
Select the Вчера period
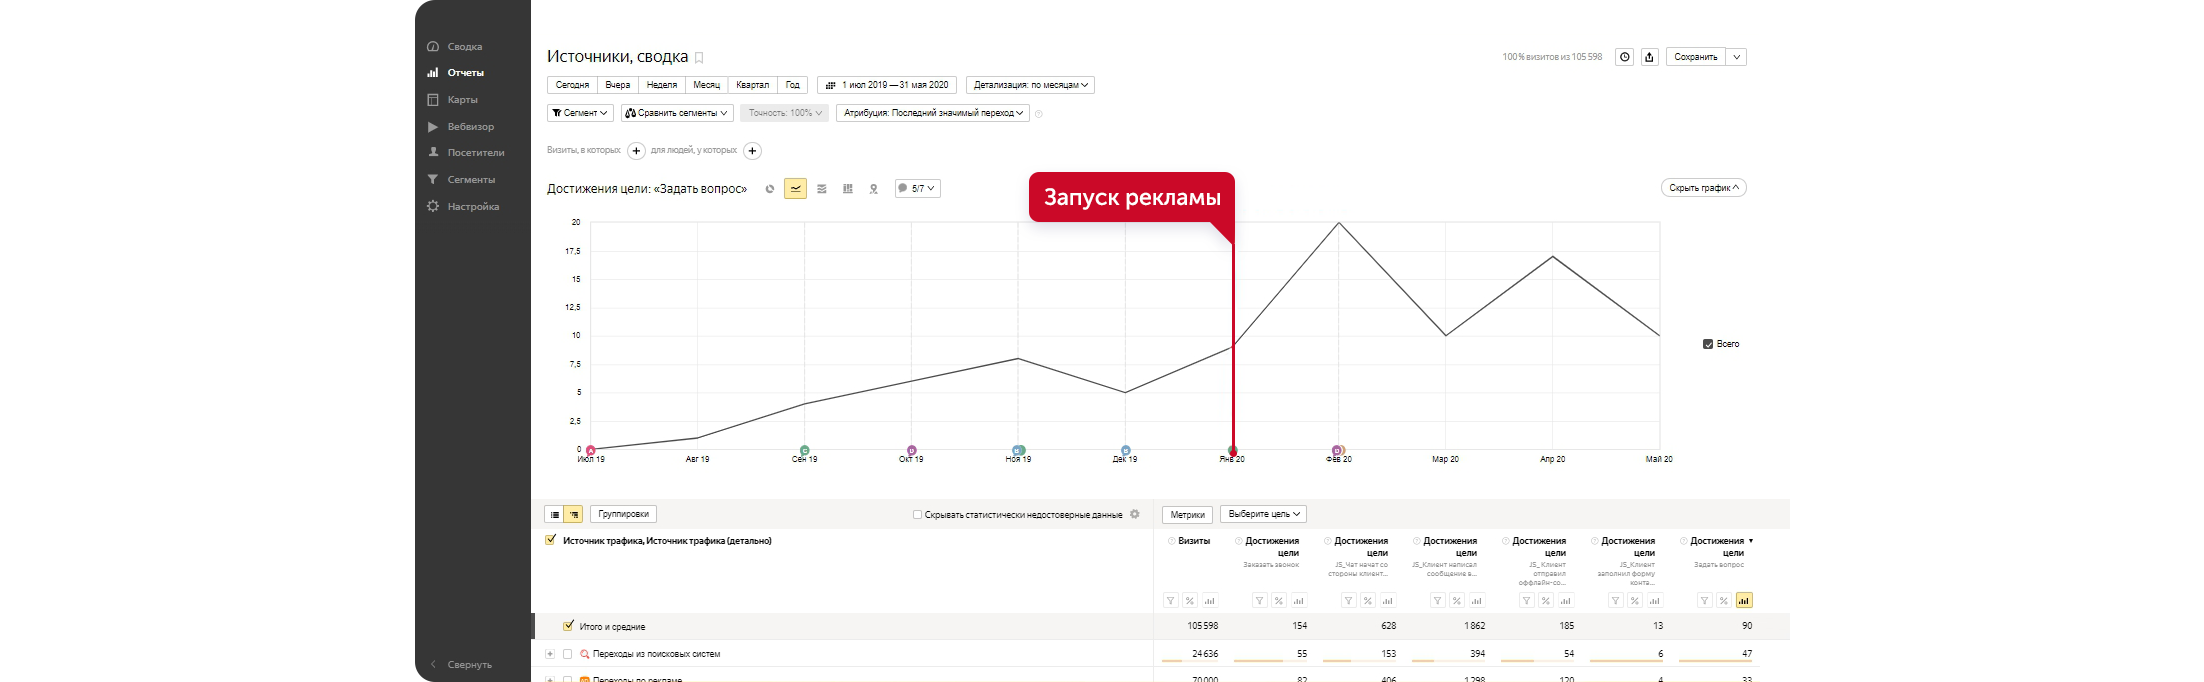tap(618, 85)
